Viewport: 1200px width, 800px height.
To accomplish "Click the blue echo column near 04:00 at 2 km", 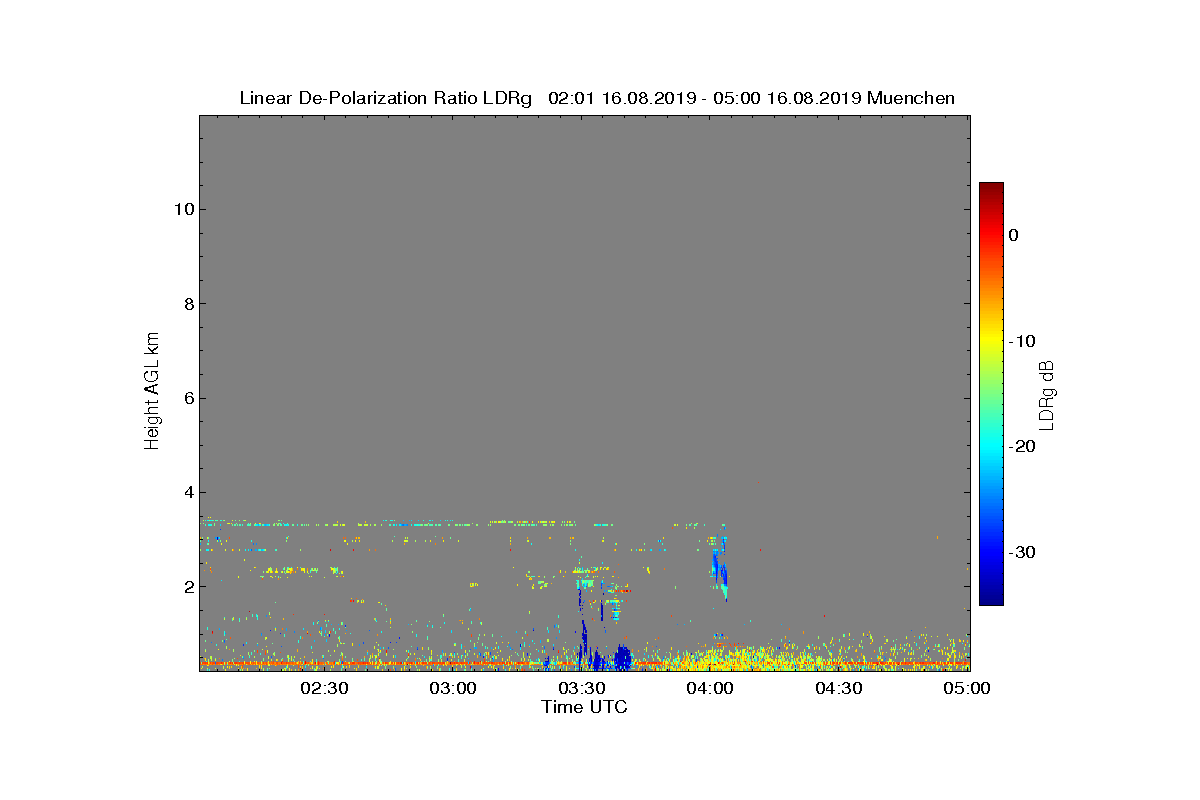I will (719, 570).
